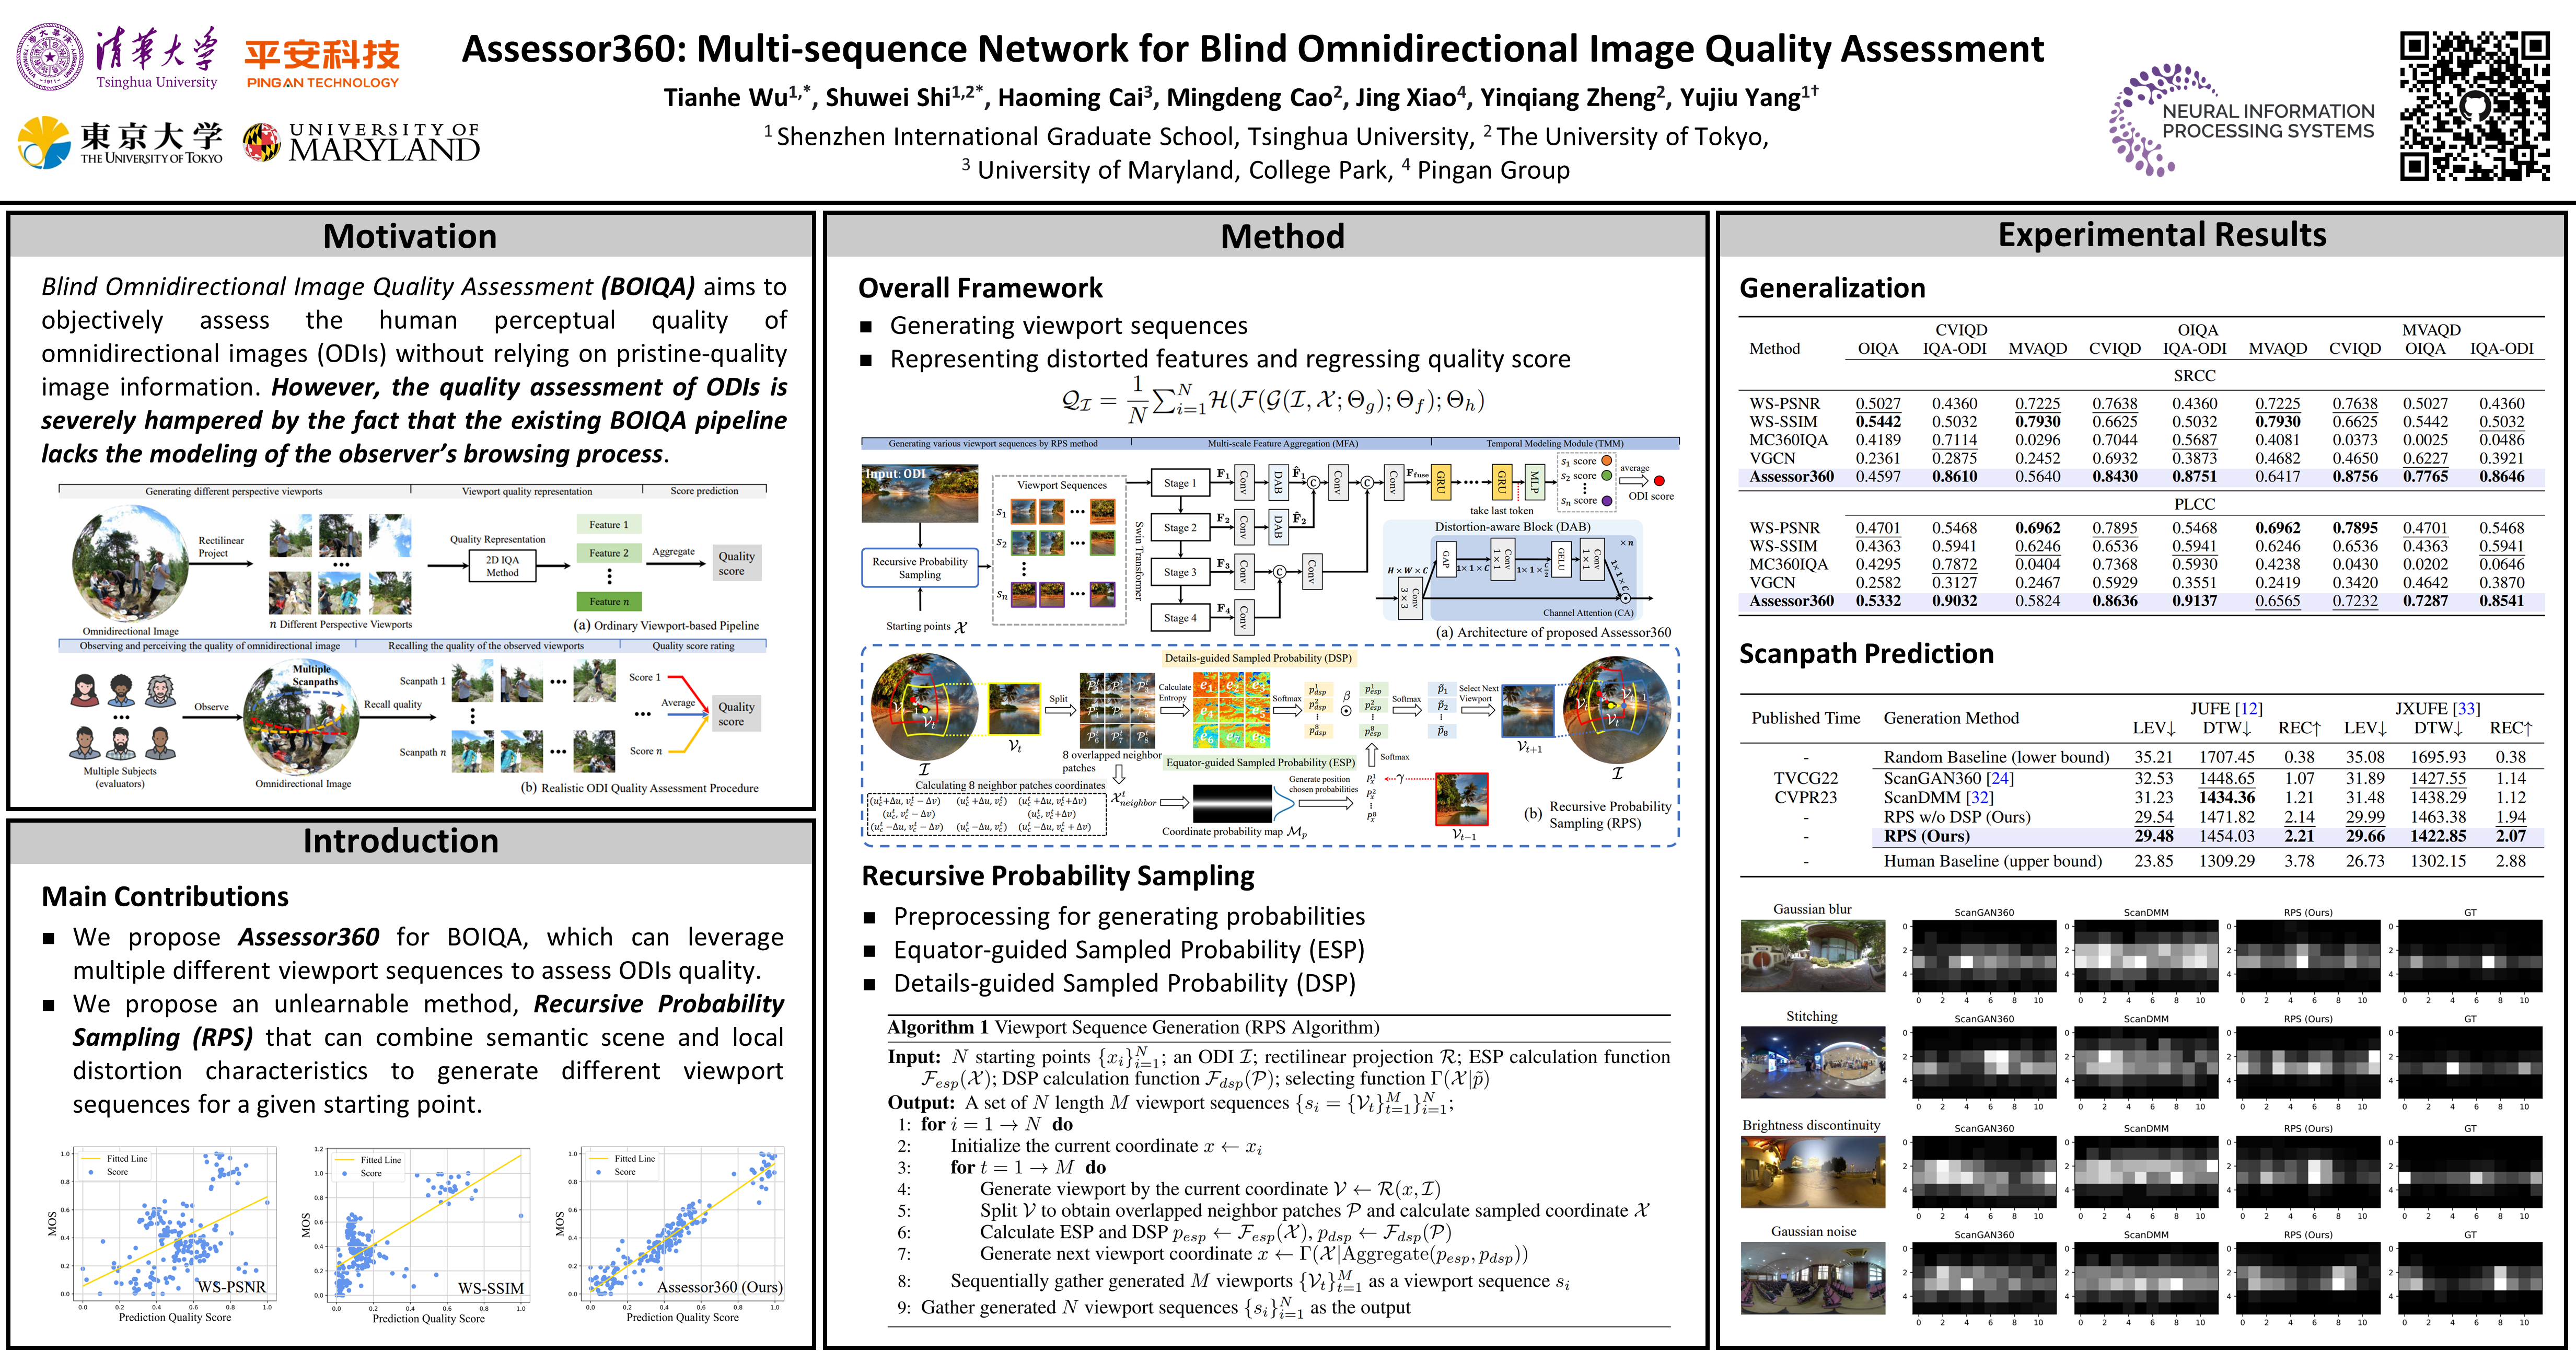Viewport: 2576px width, 1362px height.
Task: Click the JUFE citation link [12]
Action: coord(2249,708)
